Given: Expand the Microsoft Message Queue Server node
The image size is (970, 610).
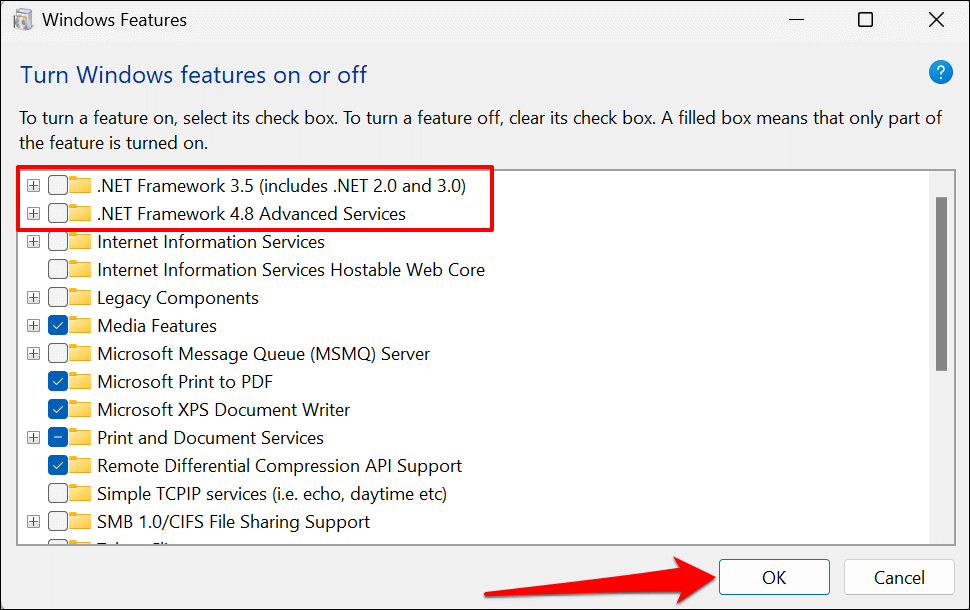Looking at the screenshot, I should (34, 354).
